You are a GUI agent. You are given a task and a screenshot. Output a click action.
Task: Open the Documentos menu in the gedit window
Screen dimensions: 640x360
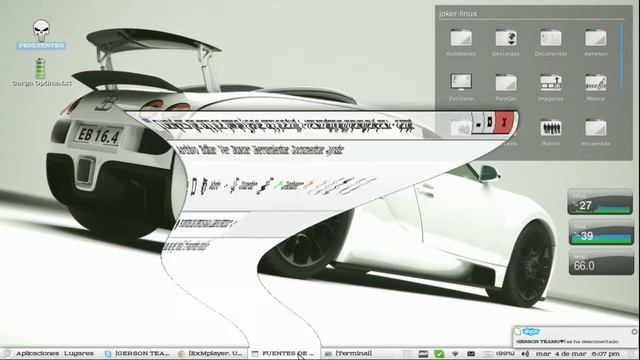pos(307,150)
